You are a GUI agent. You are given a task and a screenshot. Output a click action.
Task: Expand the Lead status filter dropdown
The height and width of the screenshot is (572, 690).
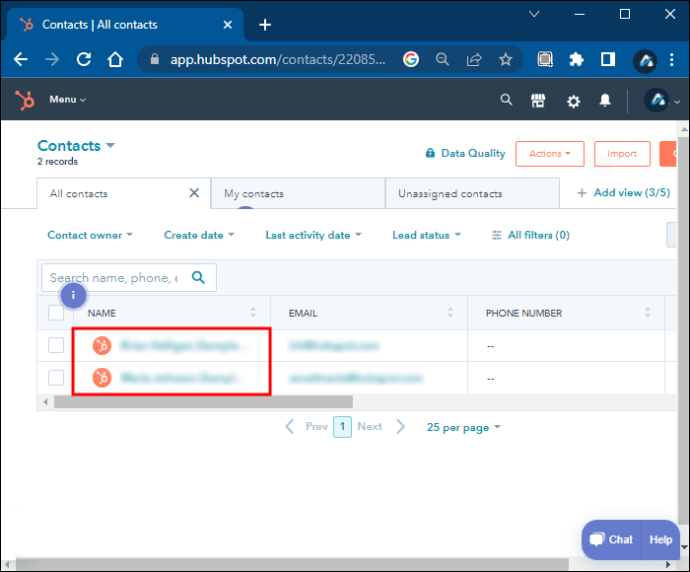click(x=426, y=235)
